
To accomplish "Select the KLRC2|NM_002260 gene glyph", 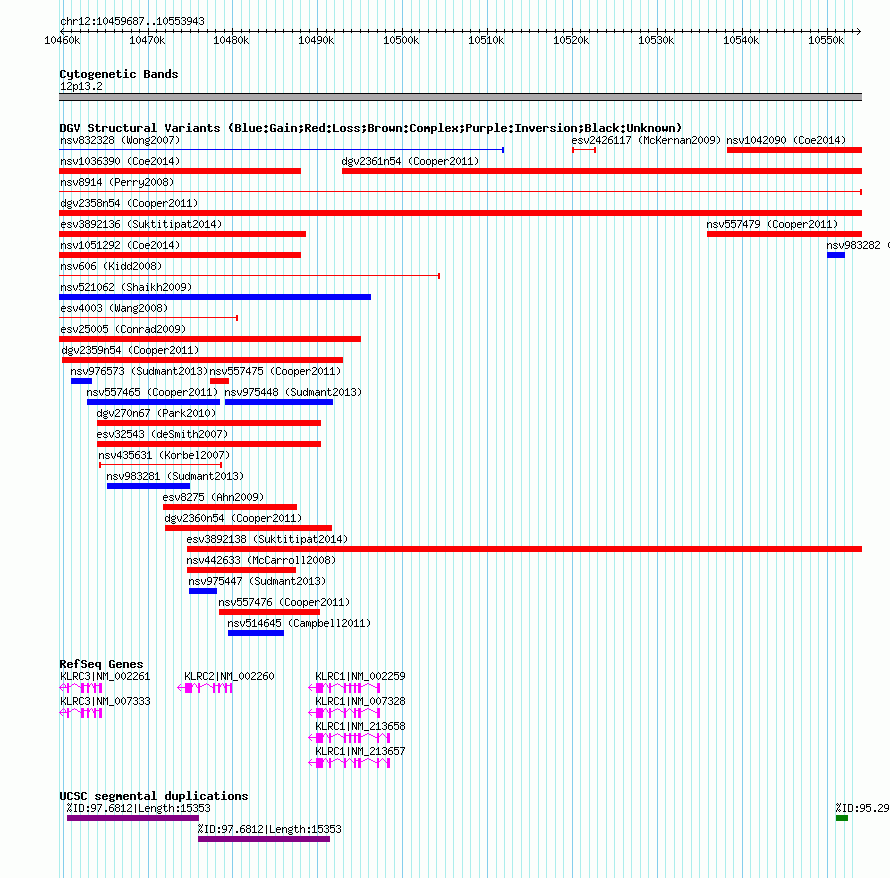I will tap(205, 688).
